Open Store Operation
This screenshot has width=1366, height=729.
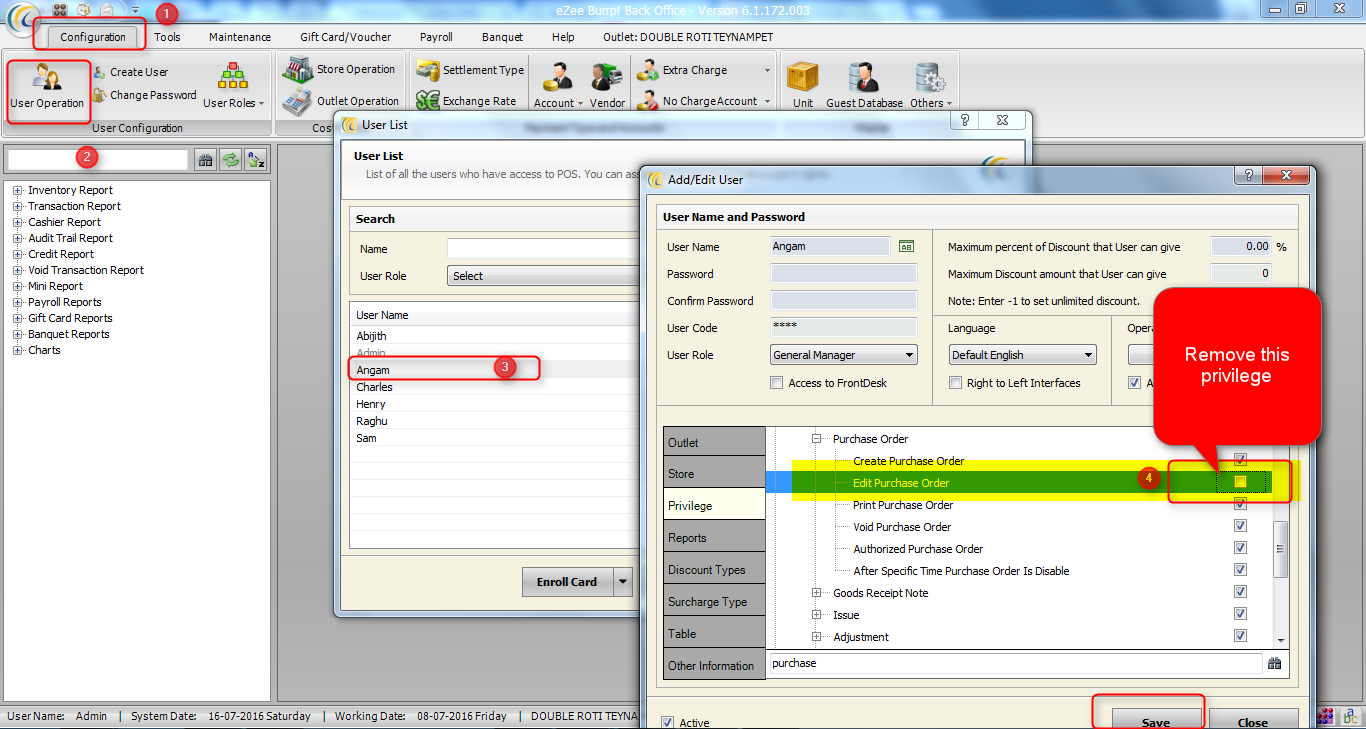338,69
